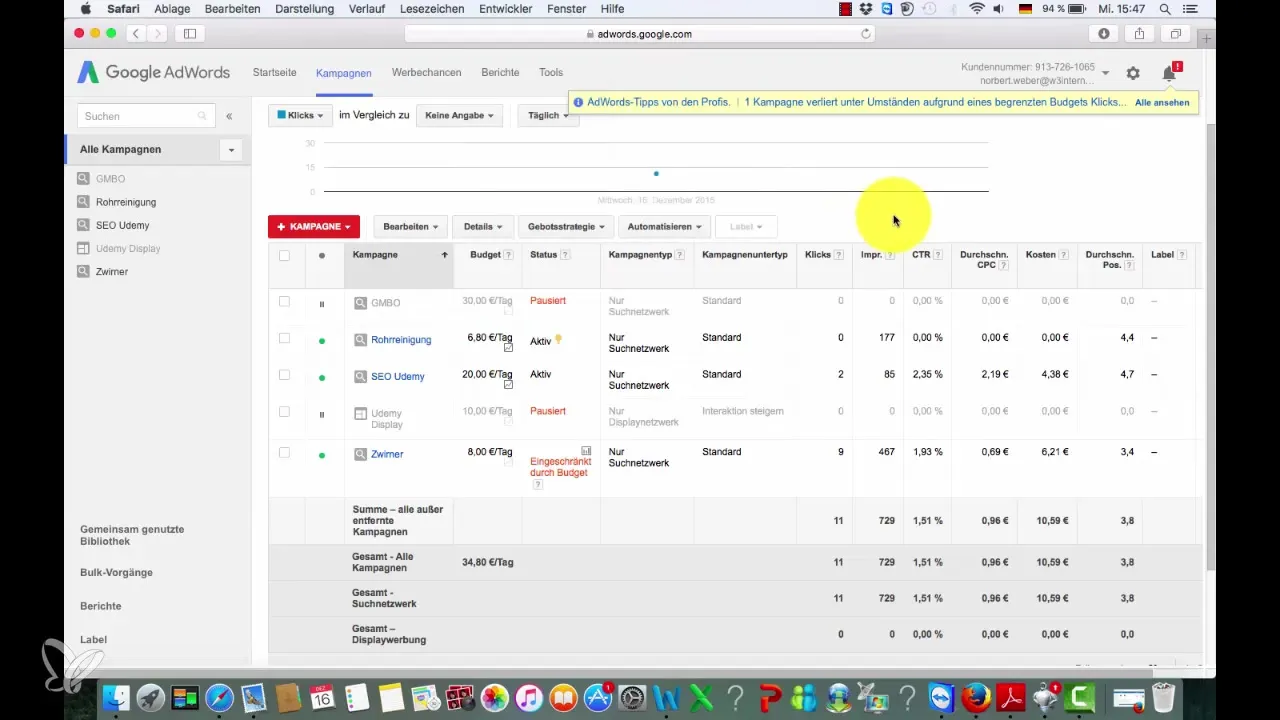Select GMBO in the sidebar campaign list

(x=110, y=179)
